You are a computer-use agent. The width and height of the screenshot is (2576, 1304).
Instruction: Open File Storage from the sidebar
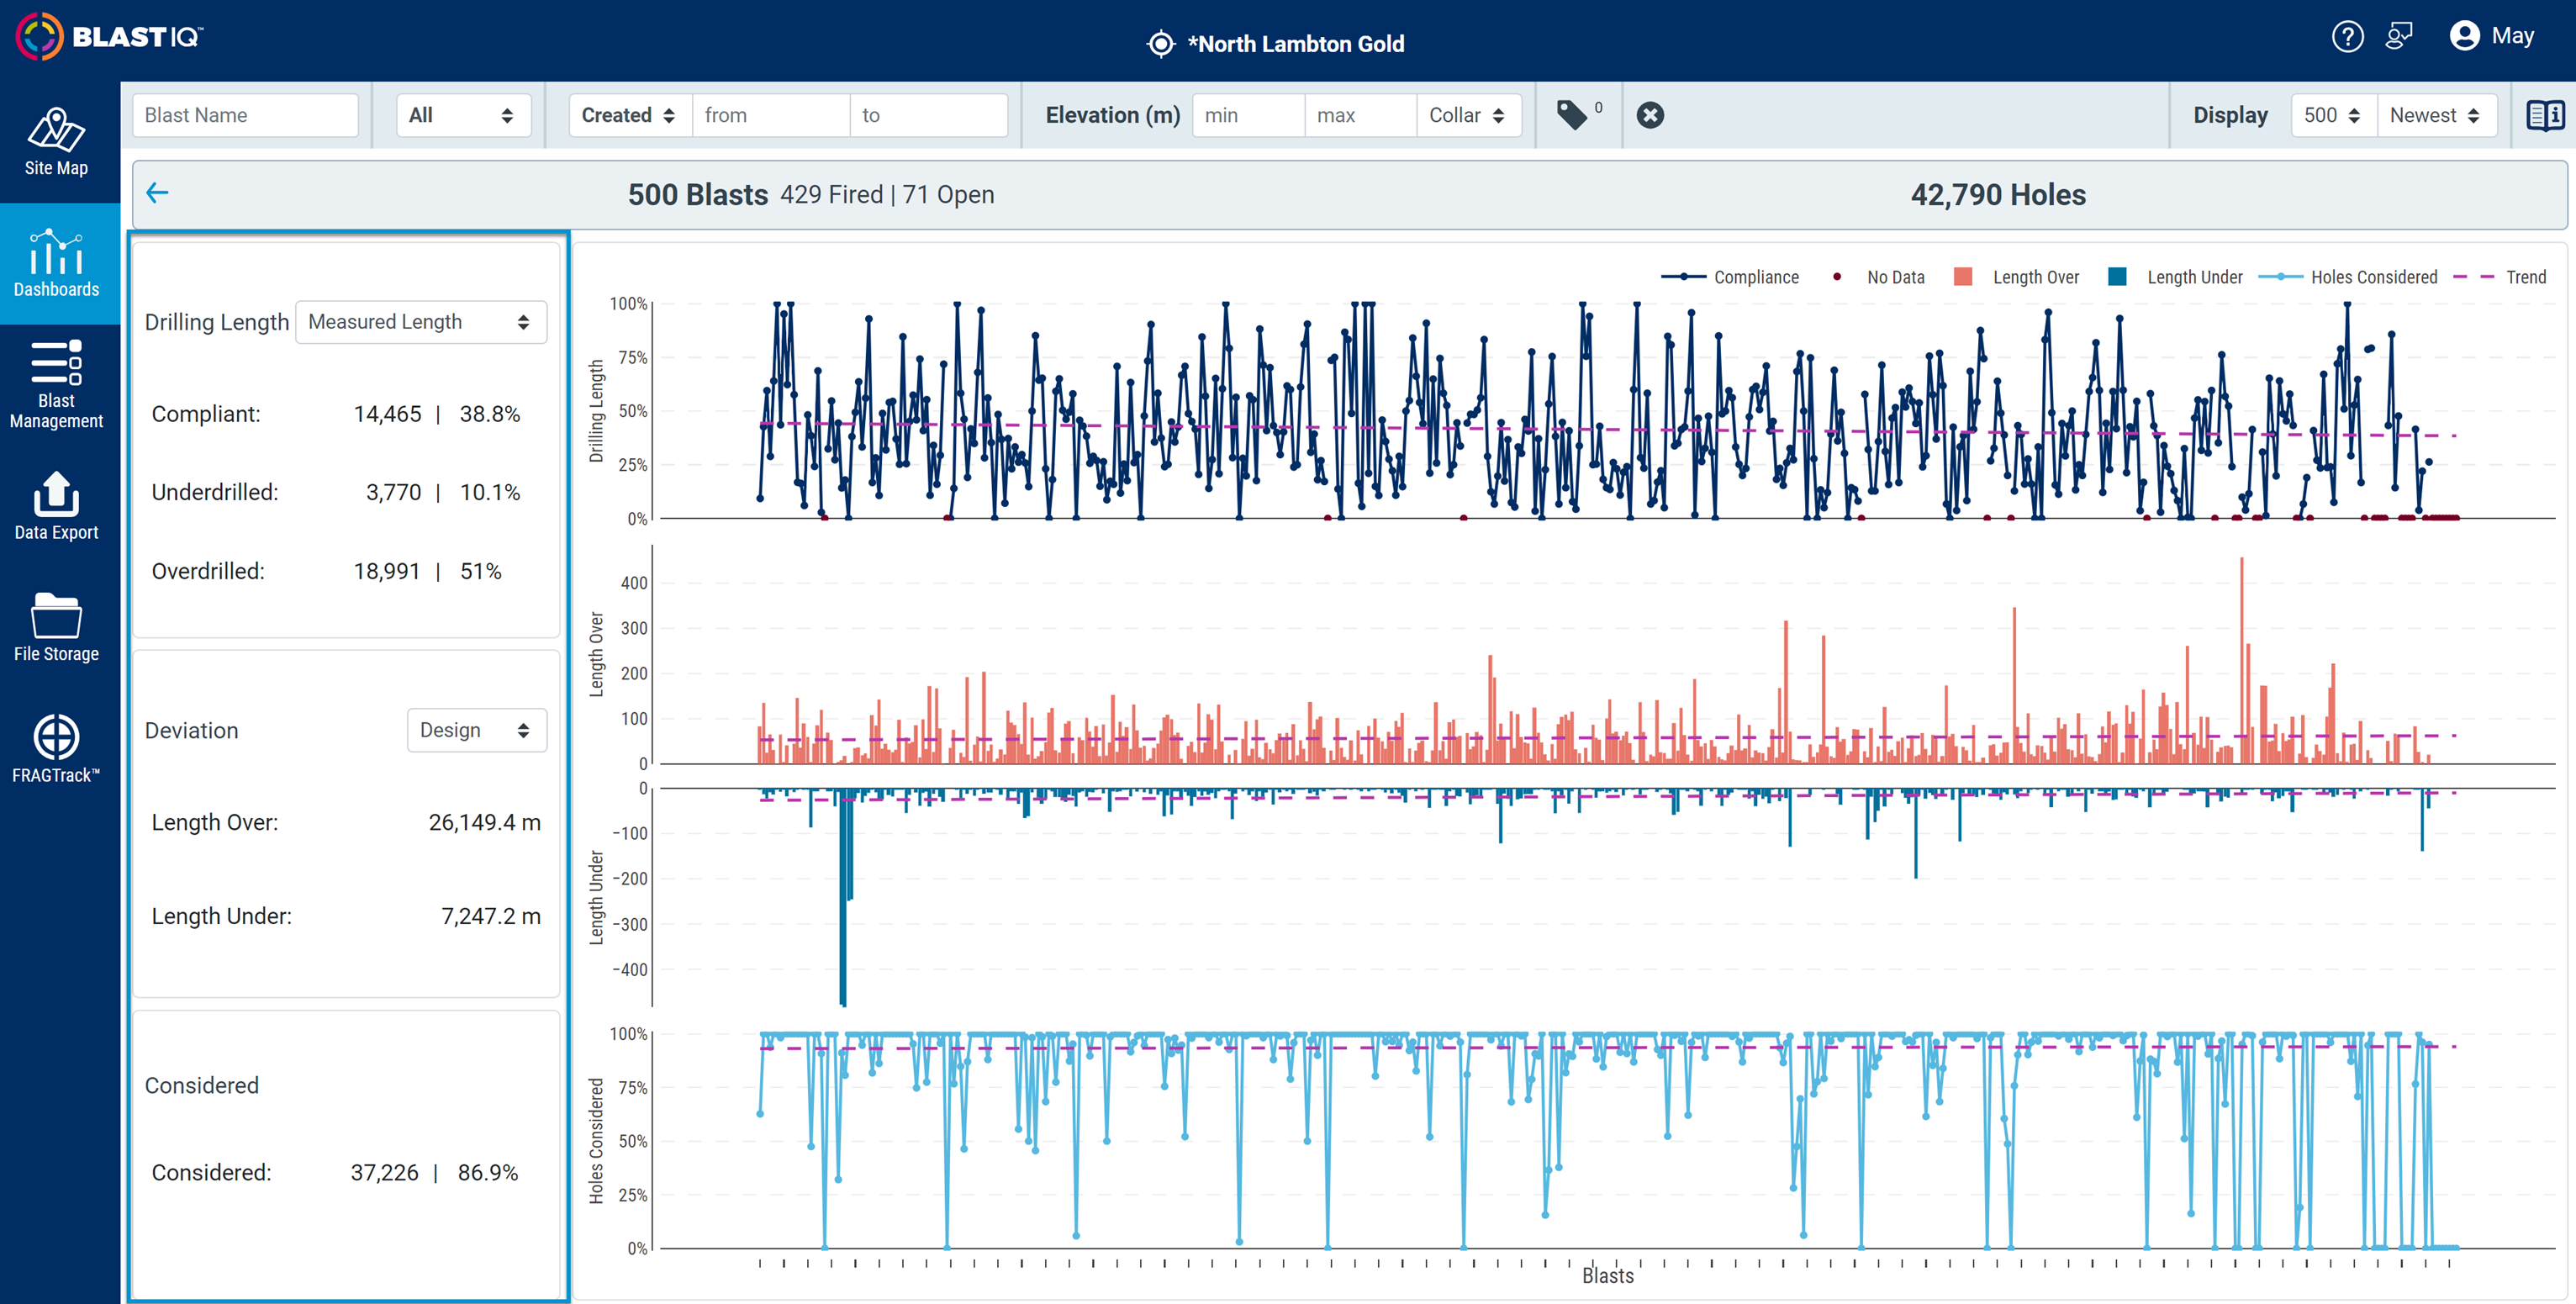pos(57,627)
